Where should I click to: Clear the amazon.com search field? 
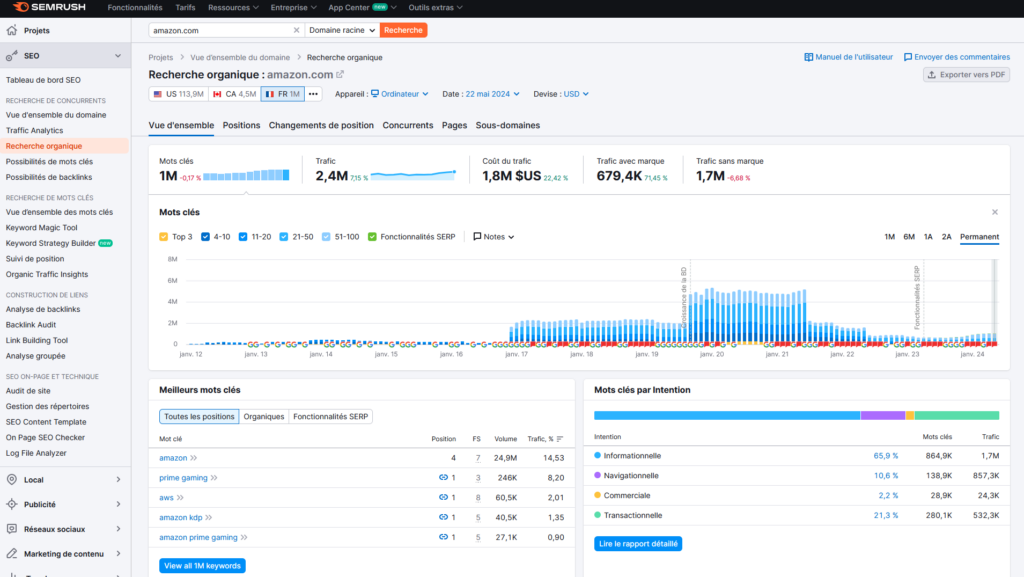click(296, 30)
